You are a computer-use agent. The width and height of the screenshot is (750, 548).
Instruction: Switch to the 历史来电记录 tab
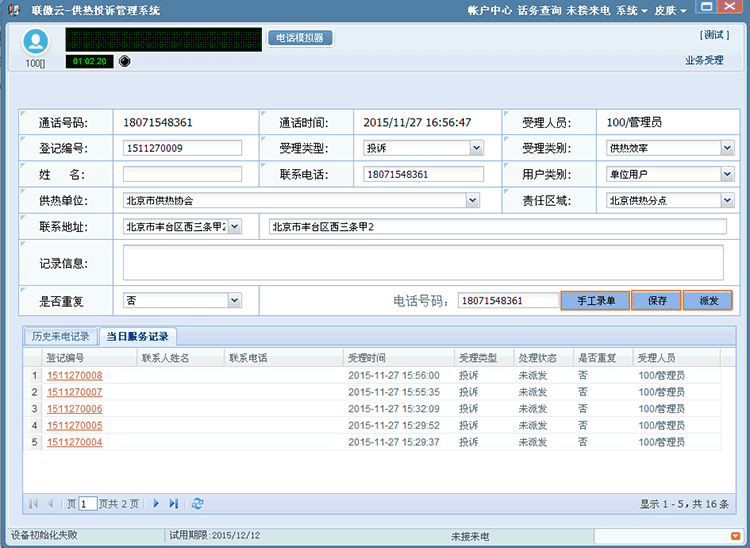[x=60, y=336]
